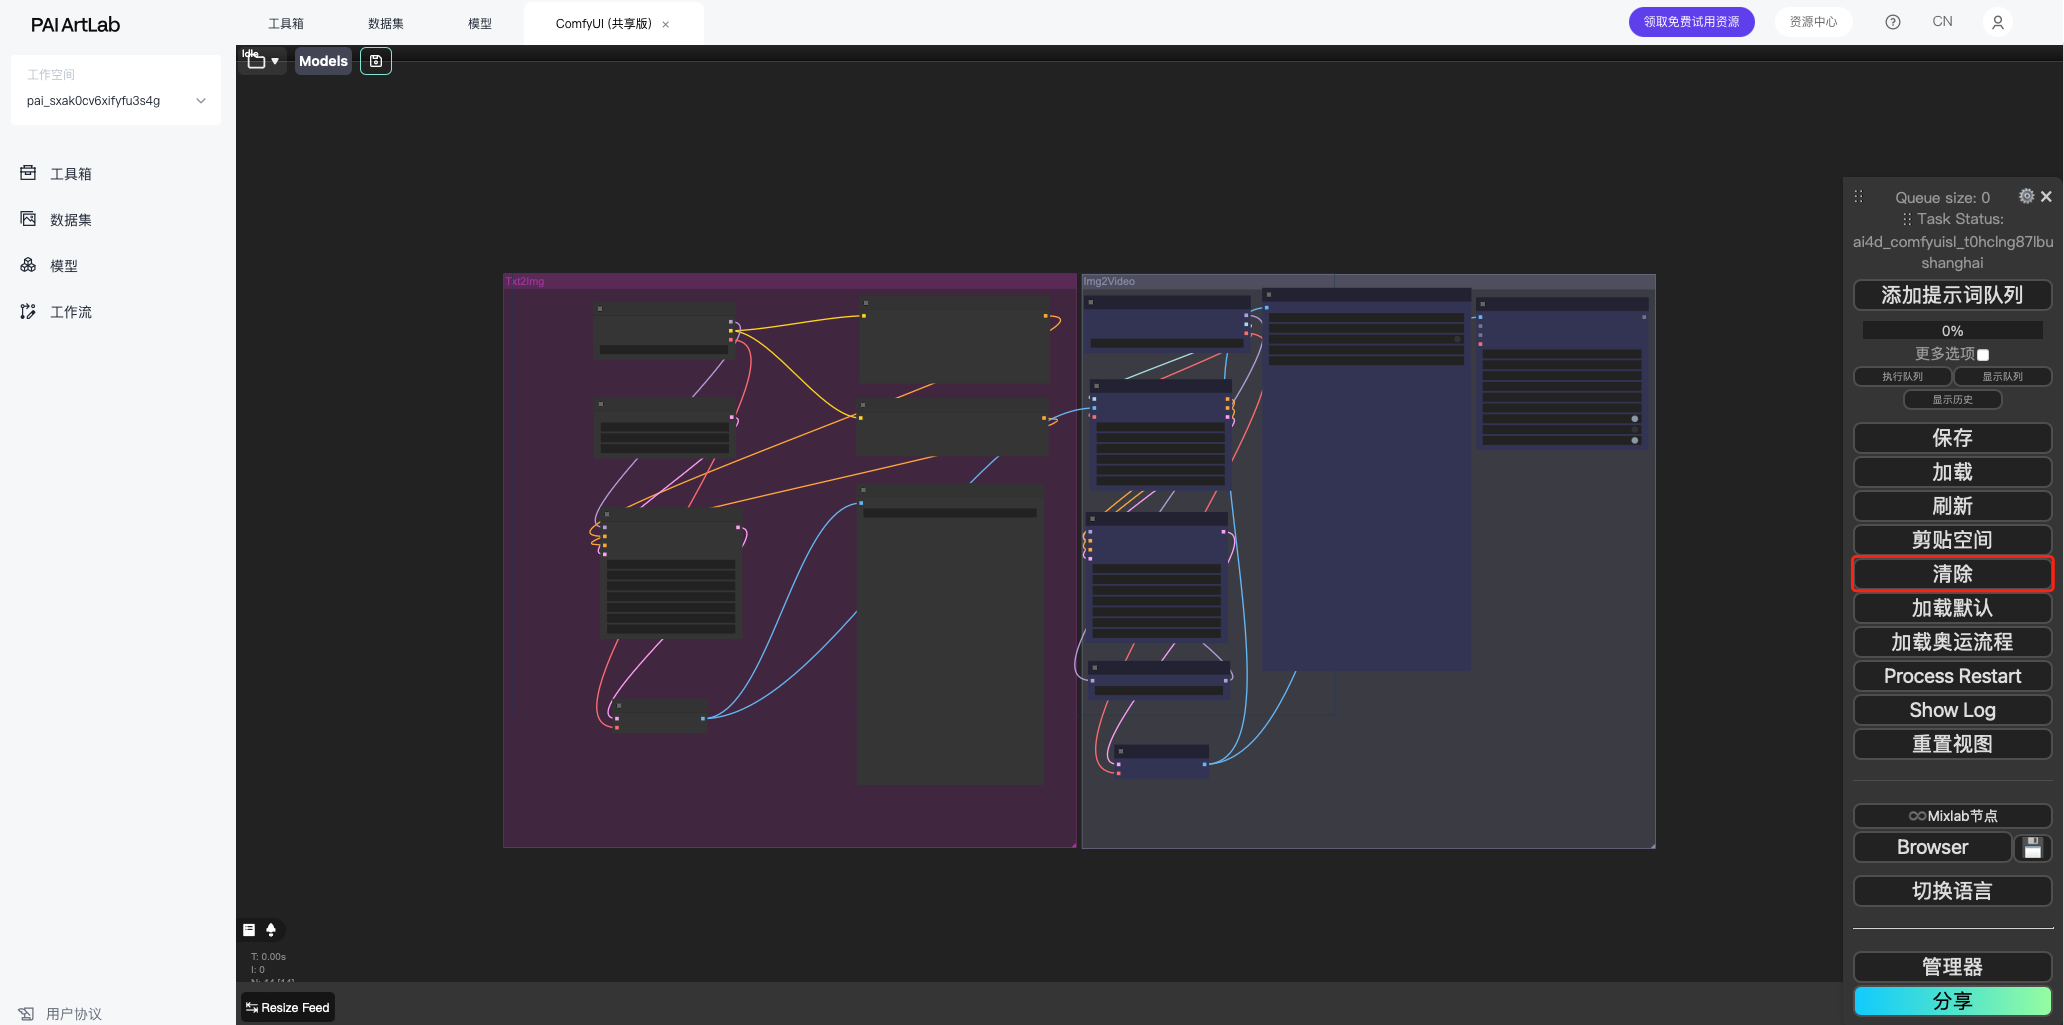Click the Queue size: 0 text
This screenshot has width=2064, height=1025.
point(1942,198)
